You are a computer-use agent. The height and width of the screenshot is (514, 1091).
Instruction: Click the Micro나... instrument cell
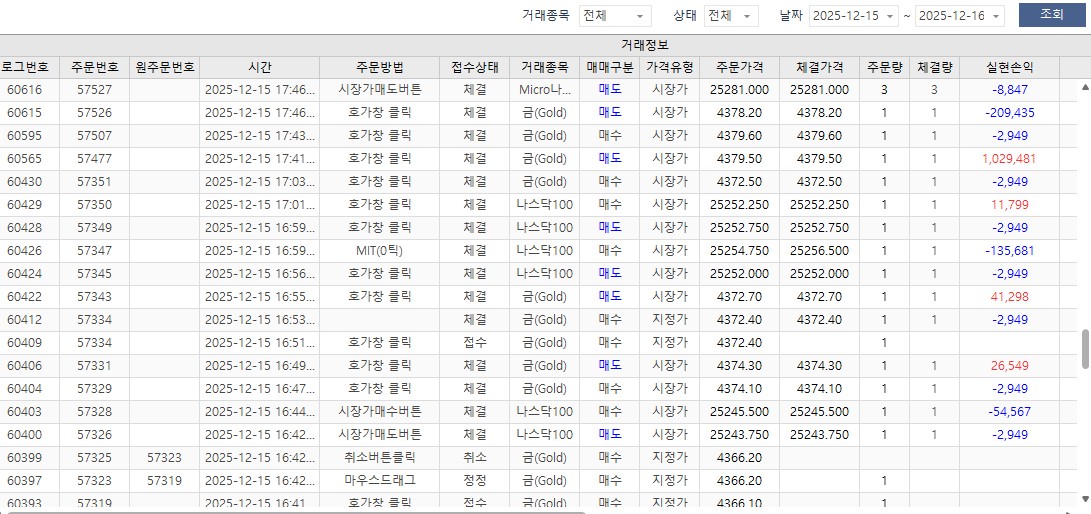click(x=544, y=90)
